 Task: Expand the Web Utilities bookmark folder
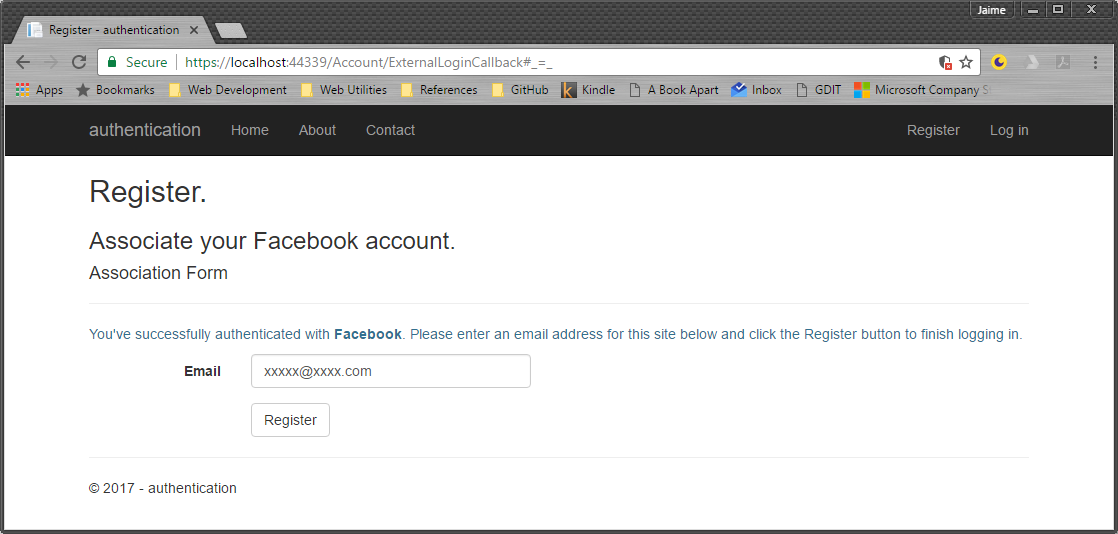coord(343,90)
